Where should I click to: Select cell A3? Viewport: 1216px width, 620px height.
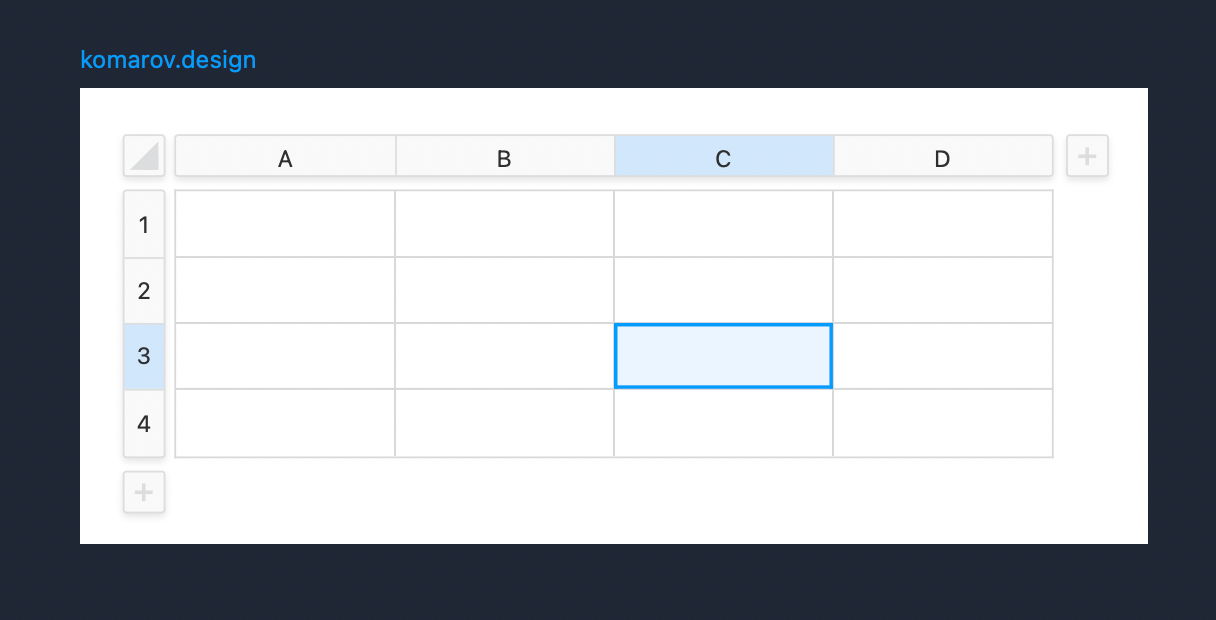click(285, 356)
